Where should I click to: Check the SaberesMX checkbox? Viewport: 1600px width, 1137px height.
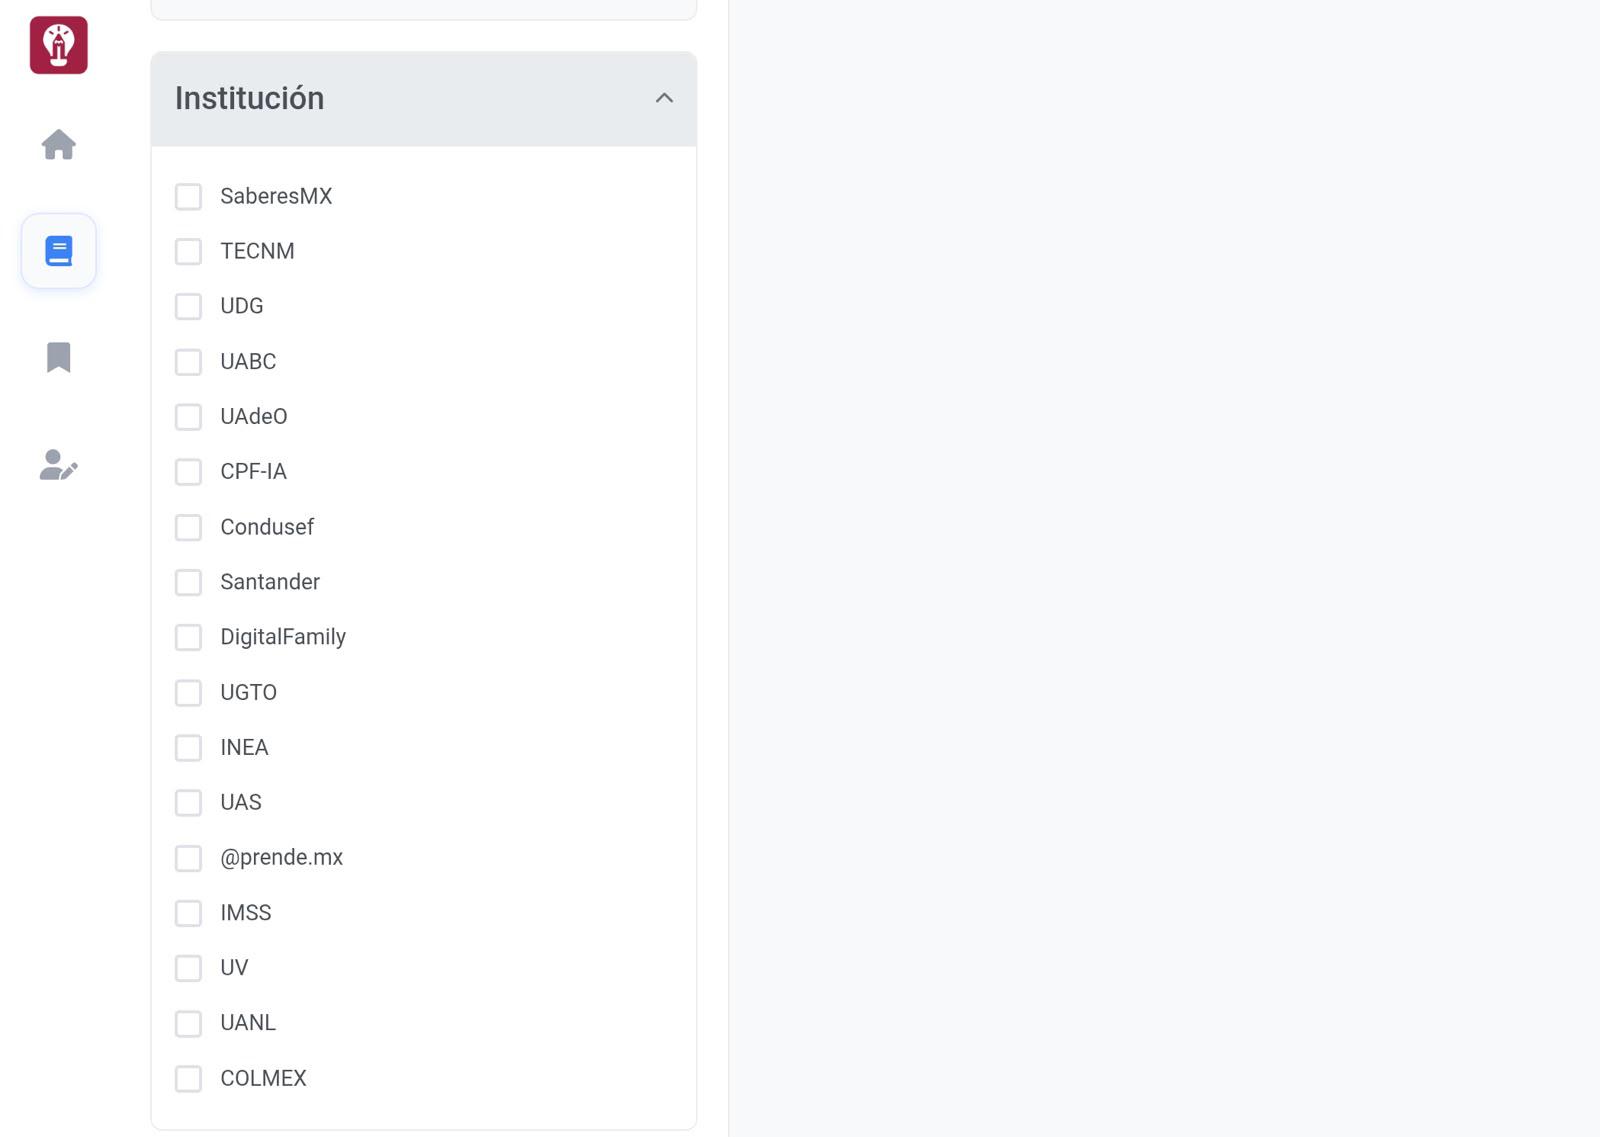[x=188, y=197]
